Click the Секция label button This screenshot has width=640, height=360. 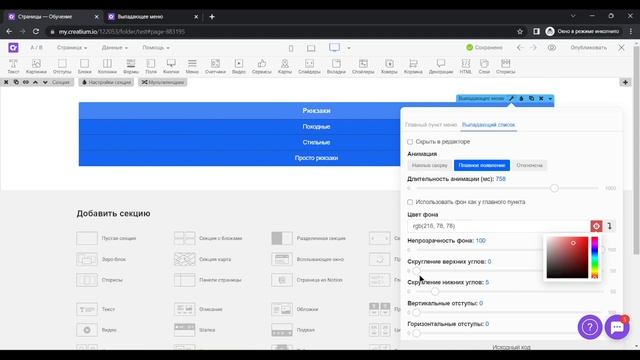coord(61,82)
